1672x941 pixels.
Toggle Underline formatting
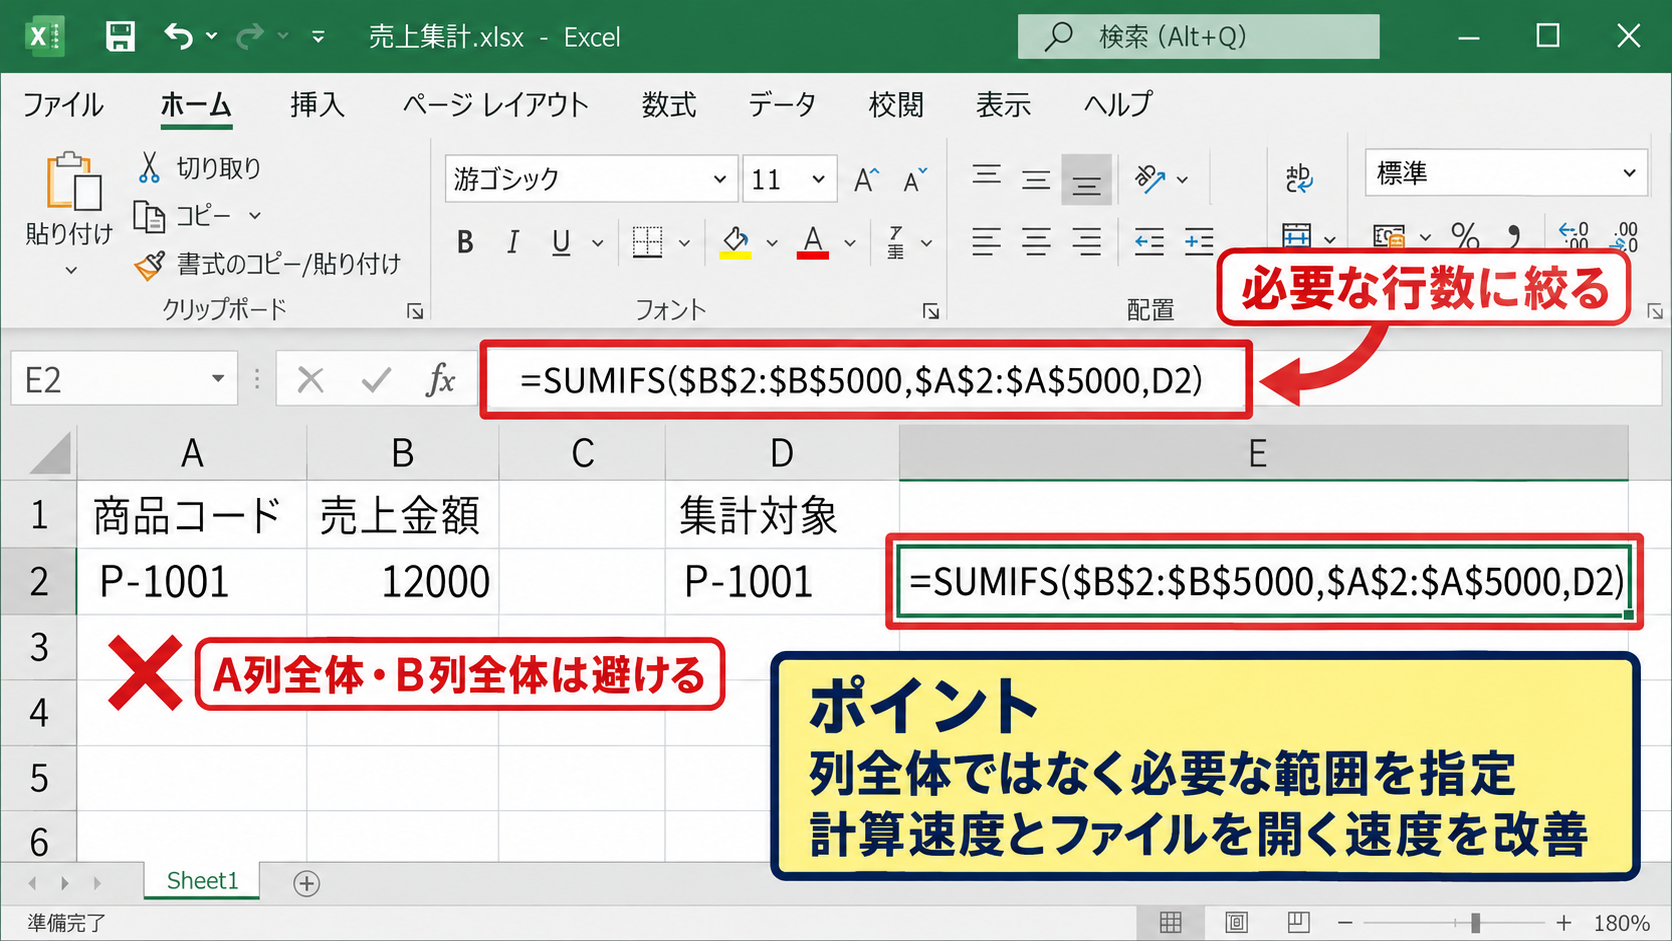tap(561, 242)
